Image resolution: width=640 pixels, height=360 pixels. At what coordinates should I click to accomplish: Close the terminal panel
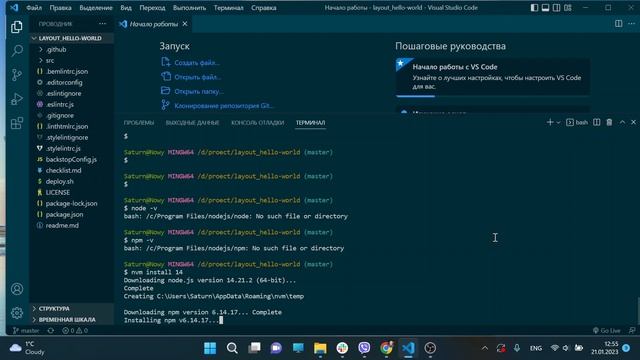point(633,122)
